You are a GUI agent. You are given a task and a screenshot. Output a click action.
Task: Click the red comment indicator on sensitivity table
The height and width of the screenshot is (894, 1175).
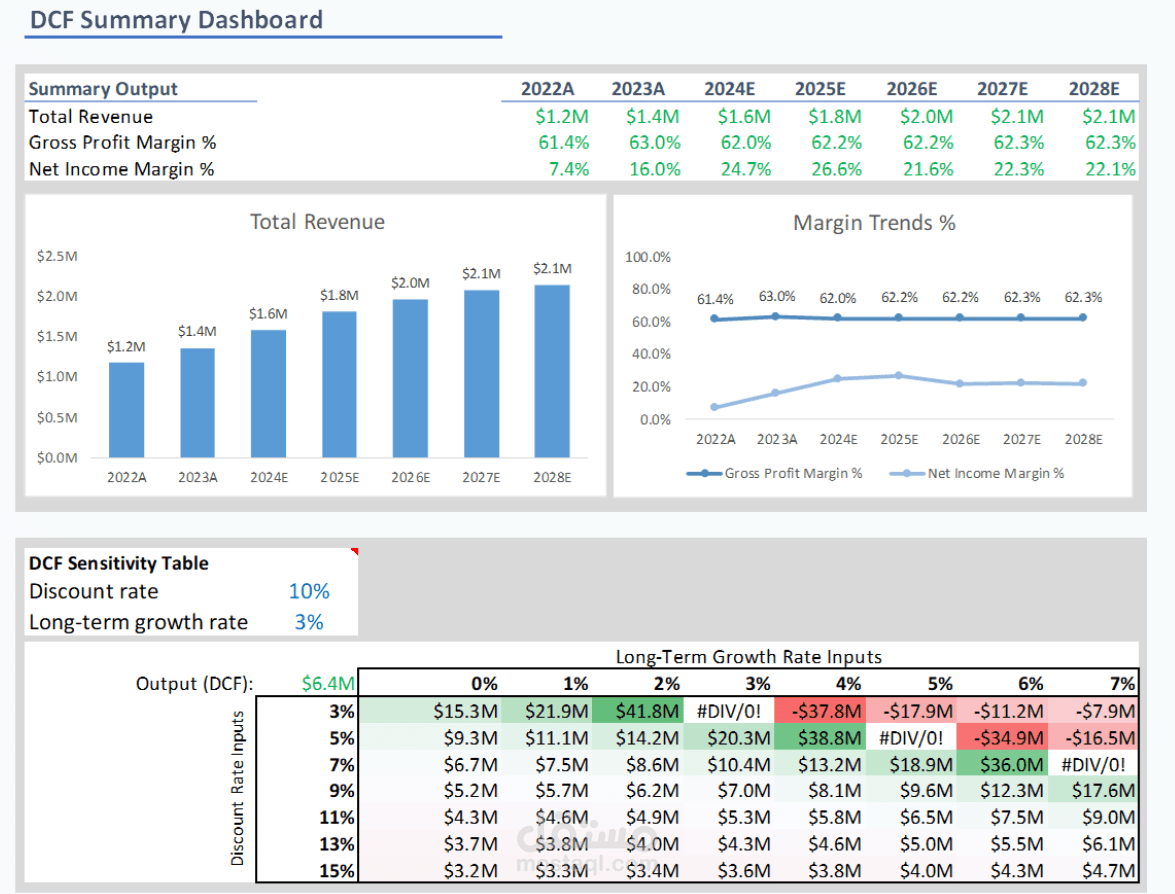pos(354,552)
